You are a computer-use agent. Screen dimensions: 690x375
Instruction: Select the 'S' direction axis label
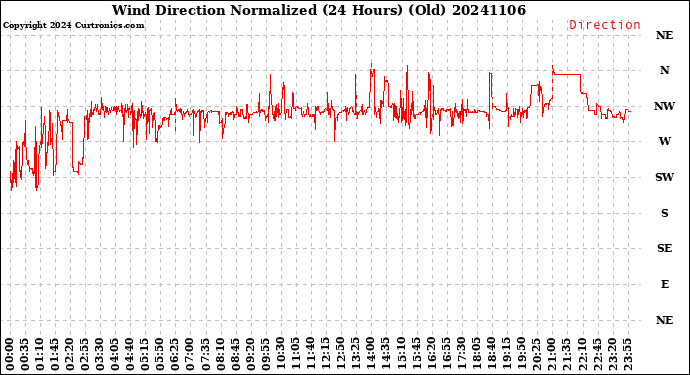pyautogui.click(x=664, y=213)
